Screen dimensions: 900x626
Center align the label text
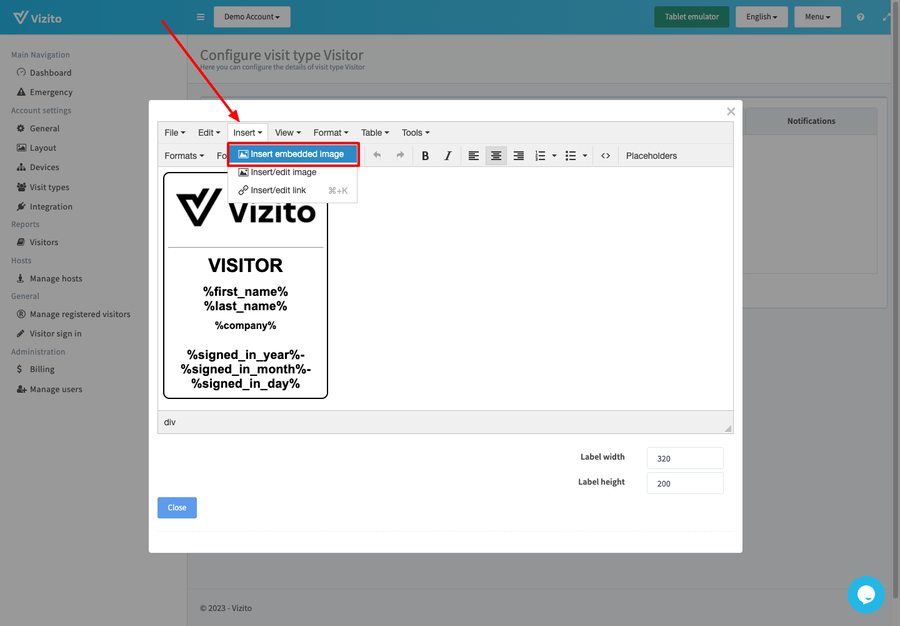pos(496,156)
